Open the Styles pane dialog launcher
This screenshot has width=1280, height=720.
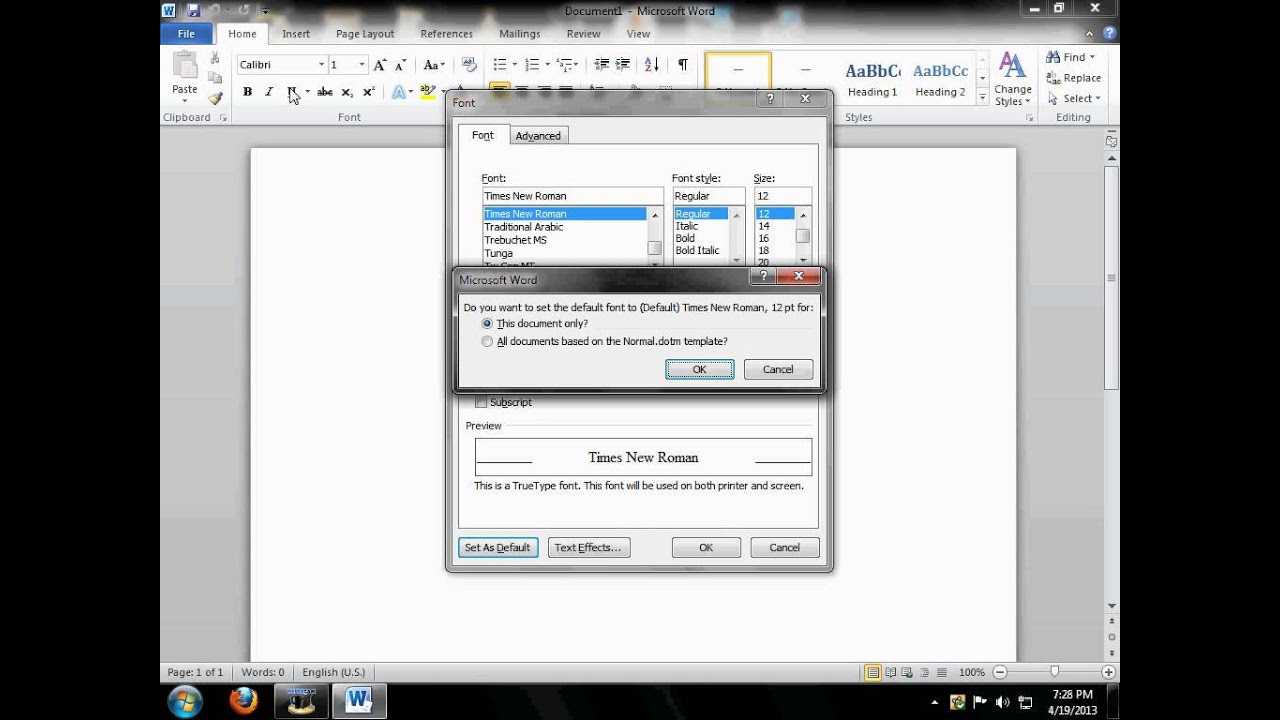(x=1029, y=118)
